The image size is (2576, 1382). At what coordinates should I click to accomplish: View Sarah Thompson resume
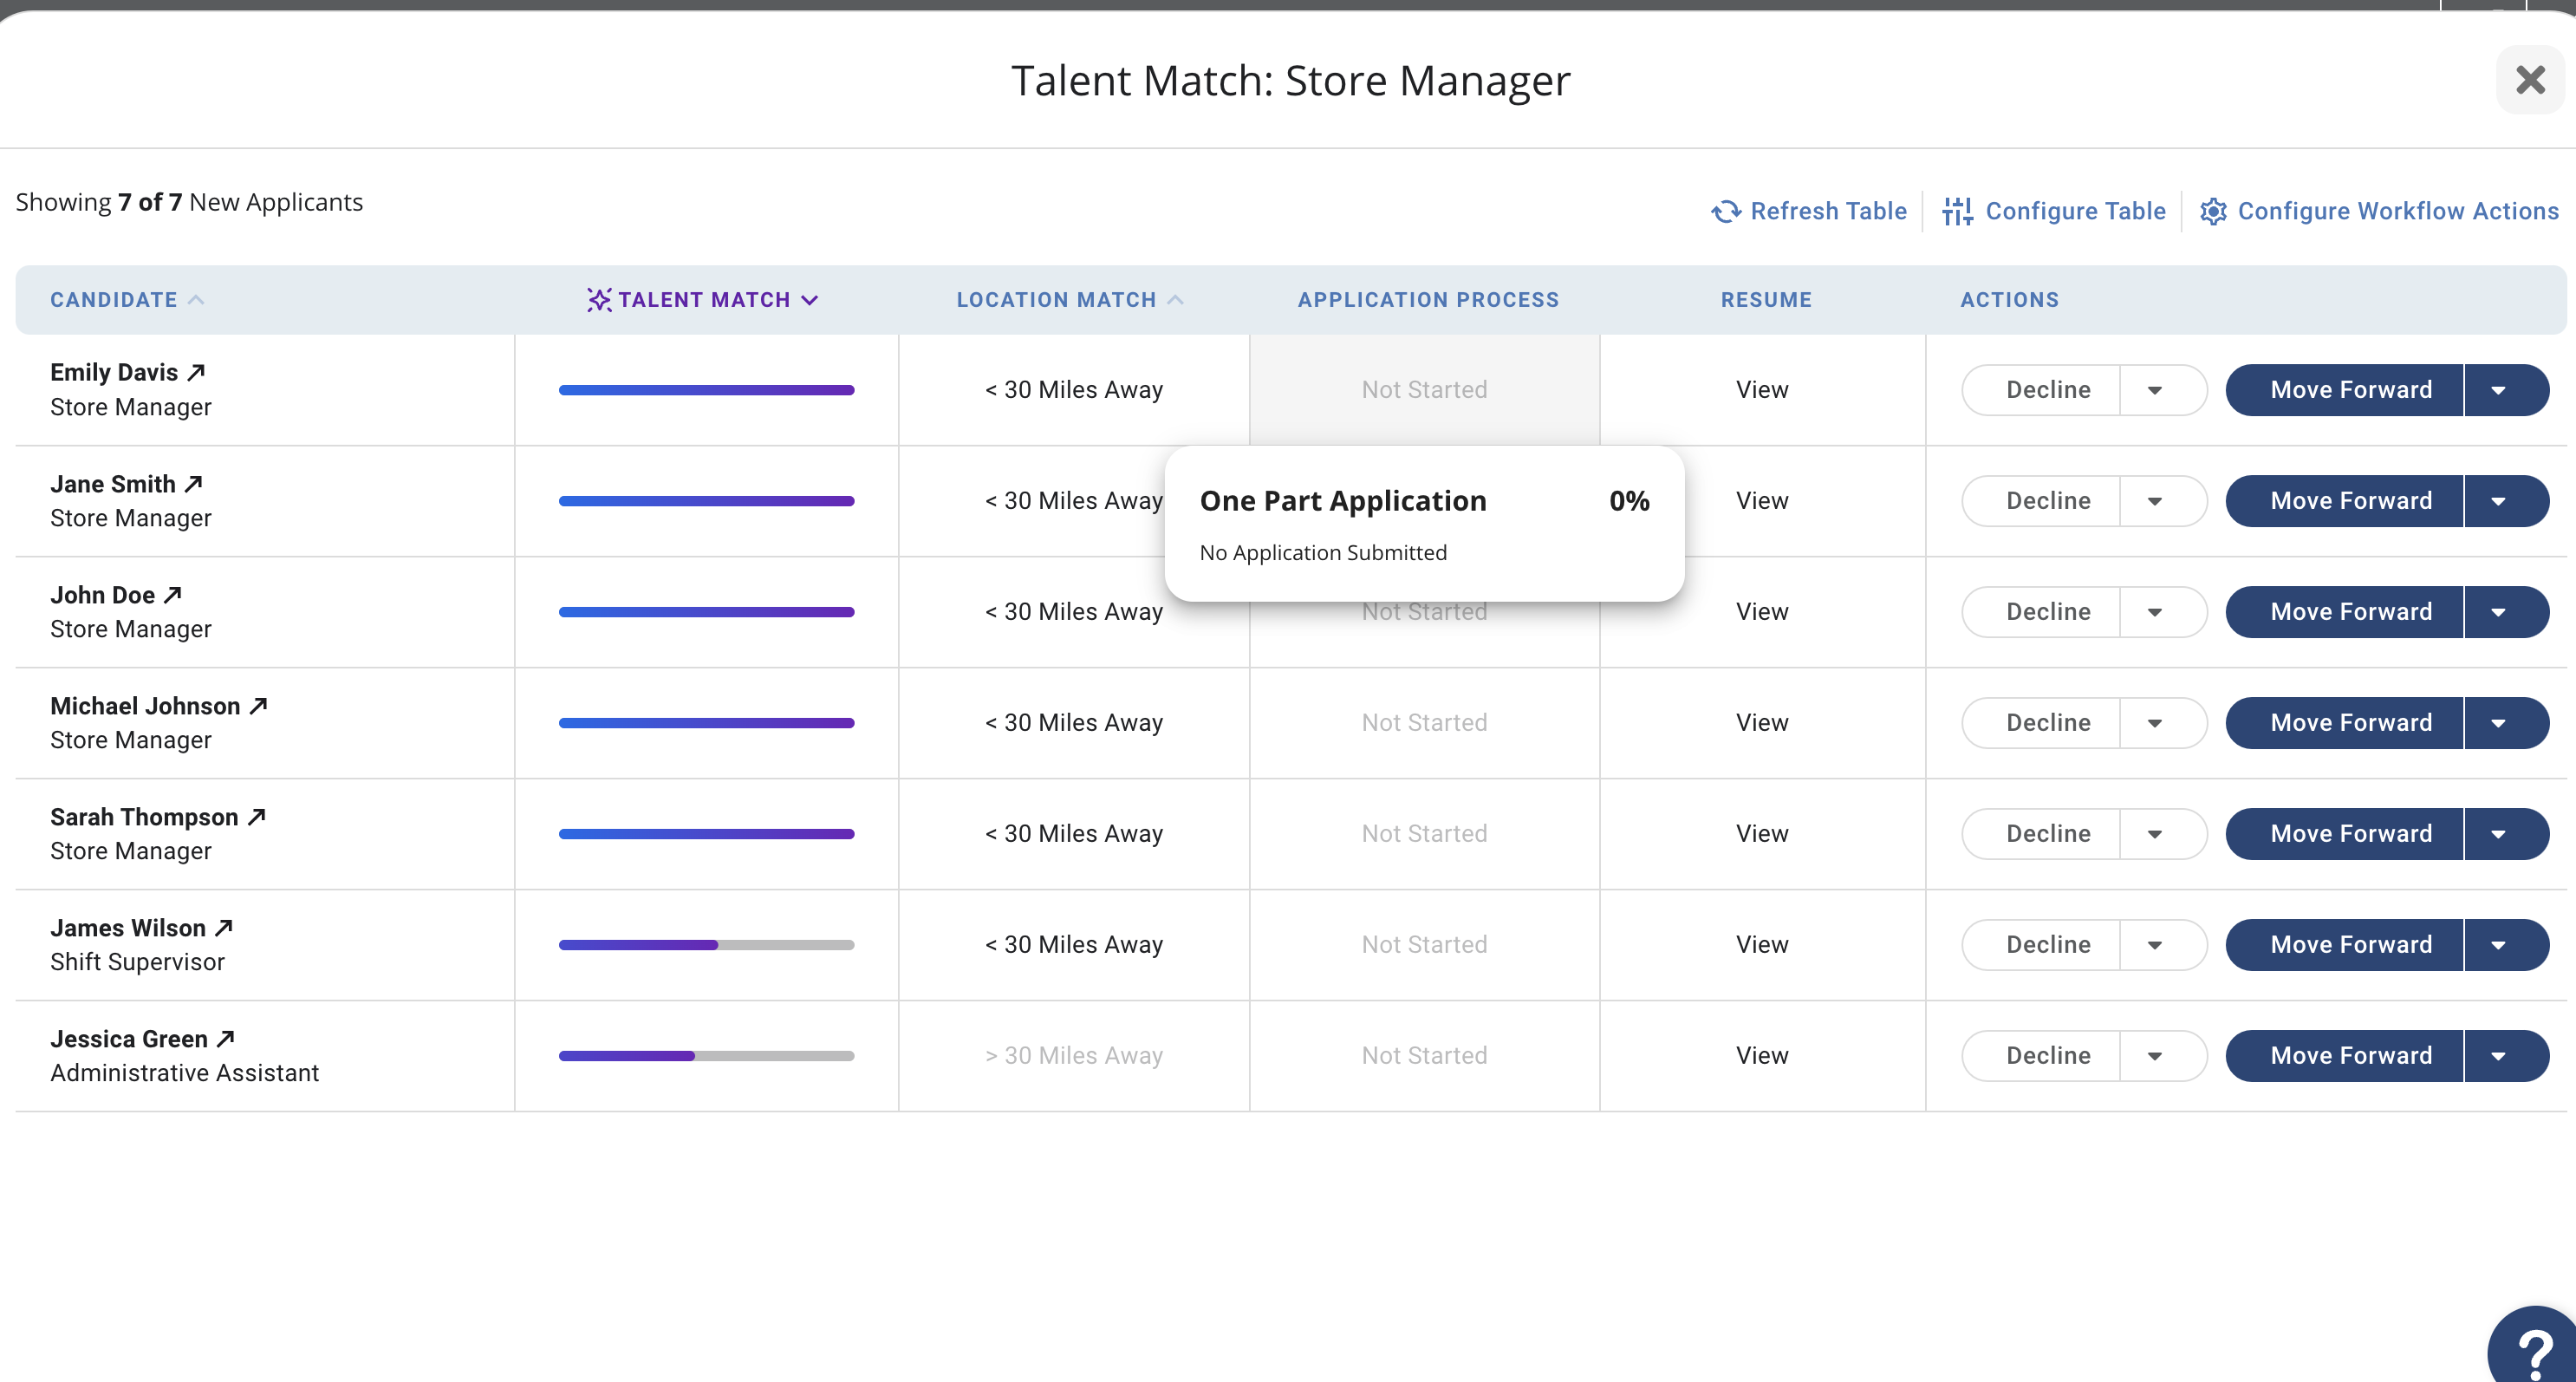tap(1762, 834)
